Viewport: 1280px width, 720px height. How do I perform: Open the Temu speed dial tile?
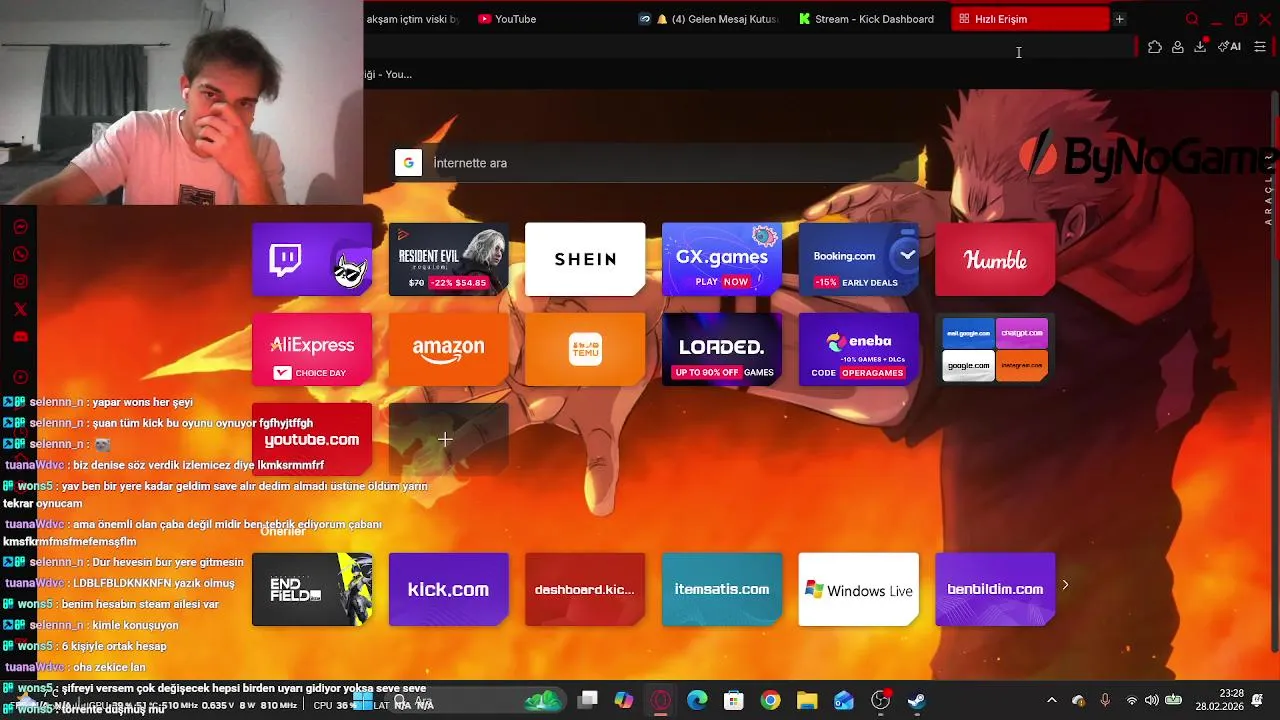(585, 349)
